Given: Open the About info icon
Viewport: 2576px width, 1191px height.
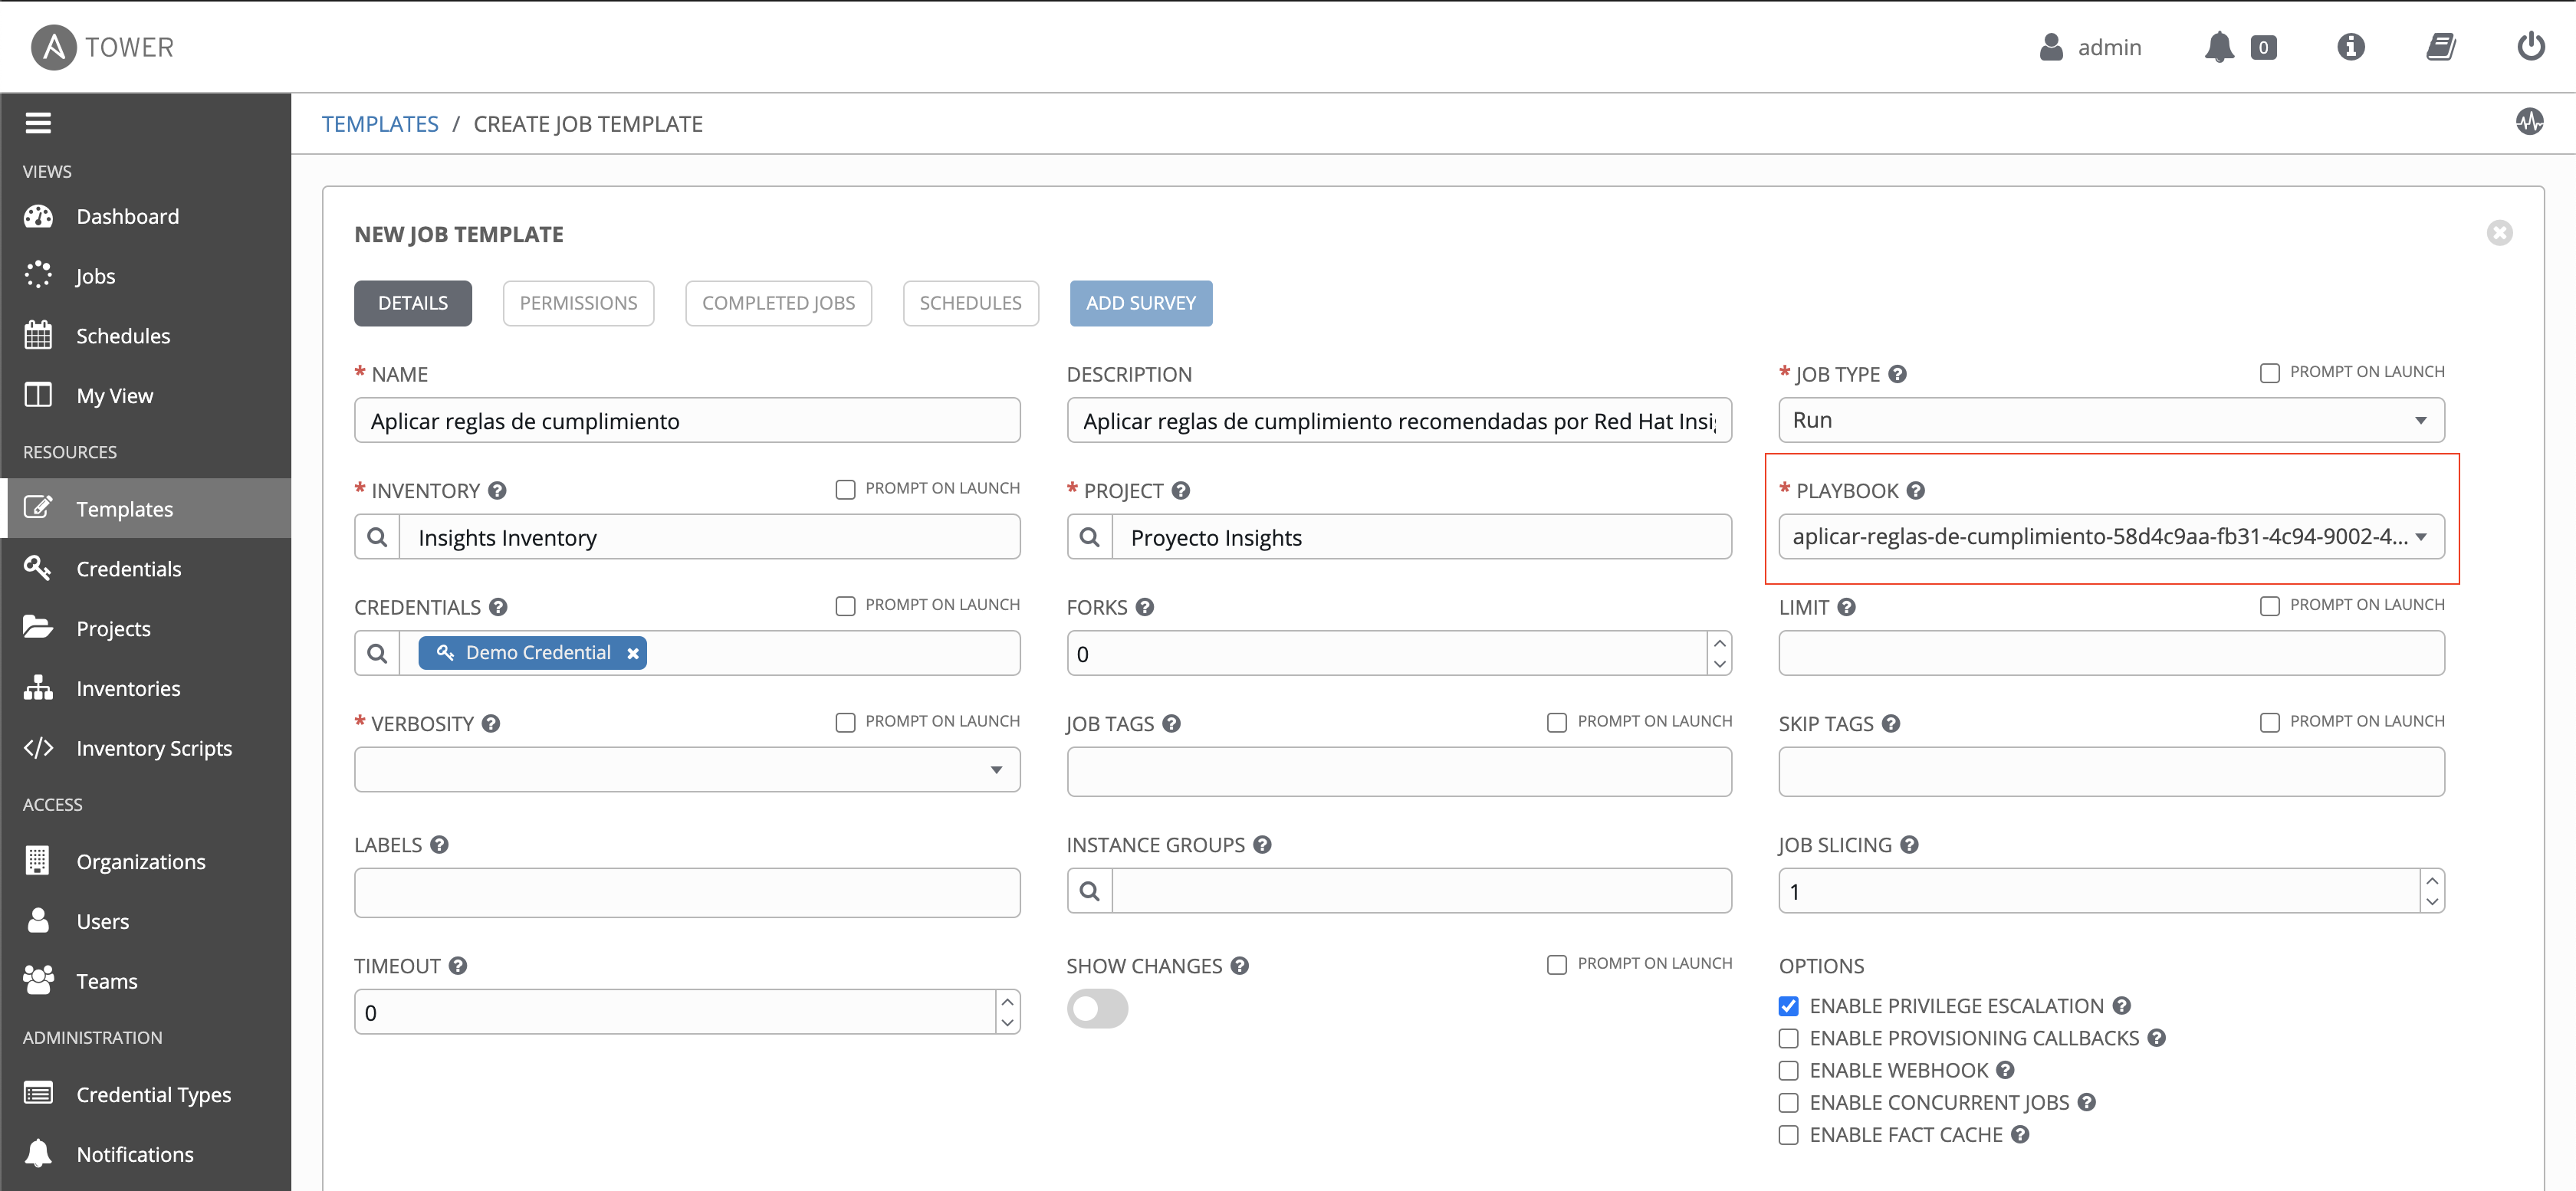Looking at the screenshot, I should (2351, 47).
